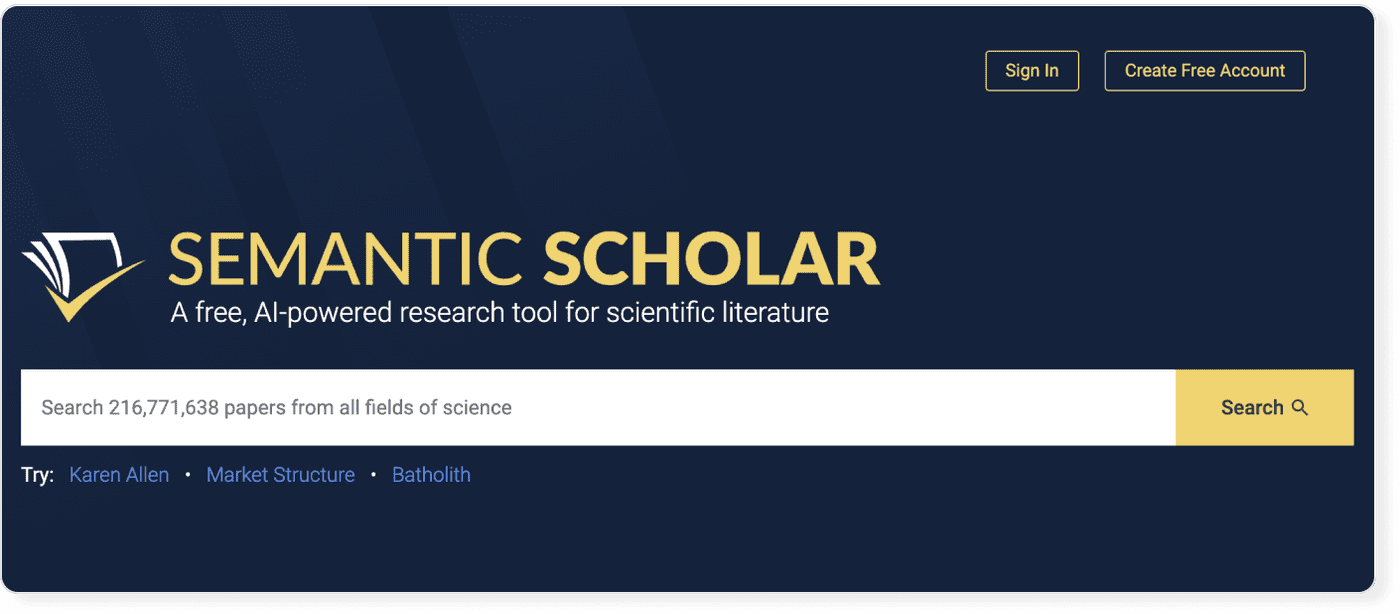Viewport: 1400px width, 614px height.
Task: Select the Batholith example link
Action: pos(431,474)
